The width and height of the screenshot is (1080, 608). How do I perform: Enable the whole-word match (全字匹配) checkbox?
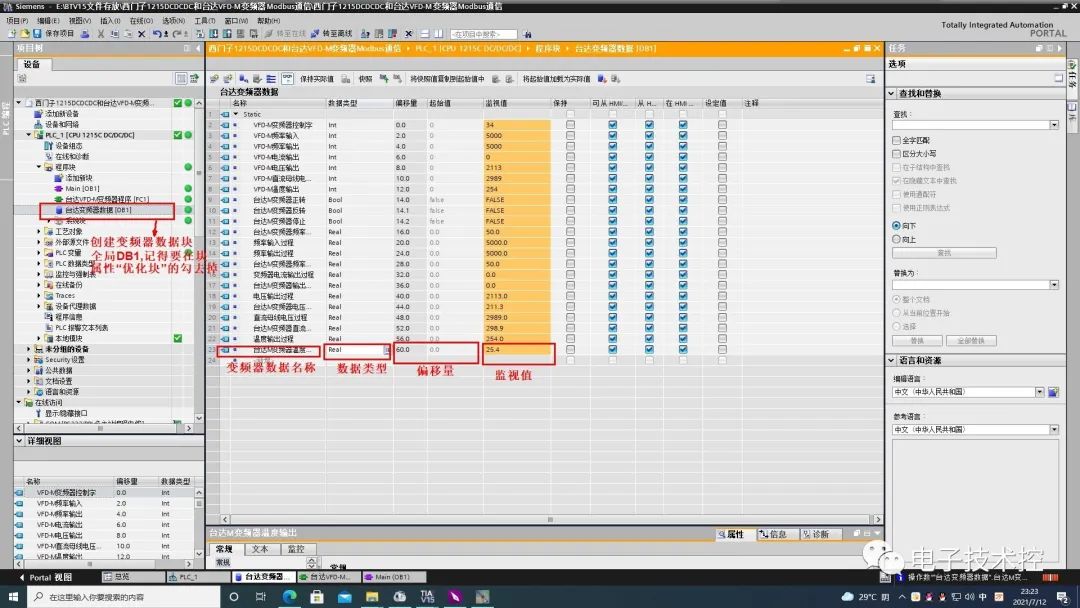click(x=896, y=140)
